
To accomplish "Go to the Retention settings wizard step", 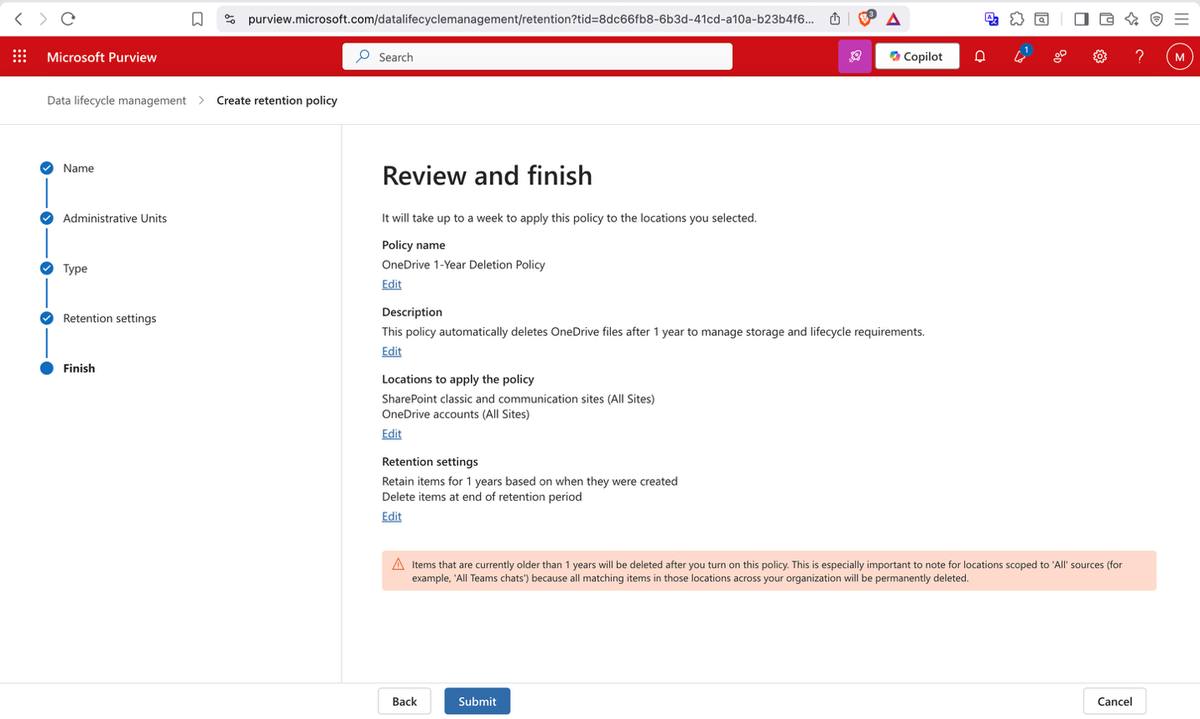I will click(x=109, y=318).
